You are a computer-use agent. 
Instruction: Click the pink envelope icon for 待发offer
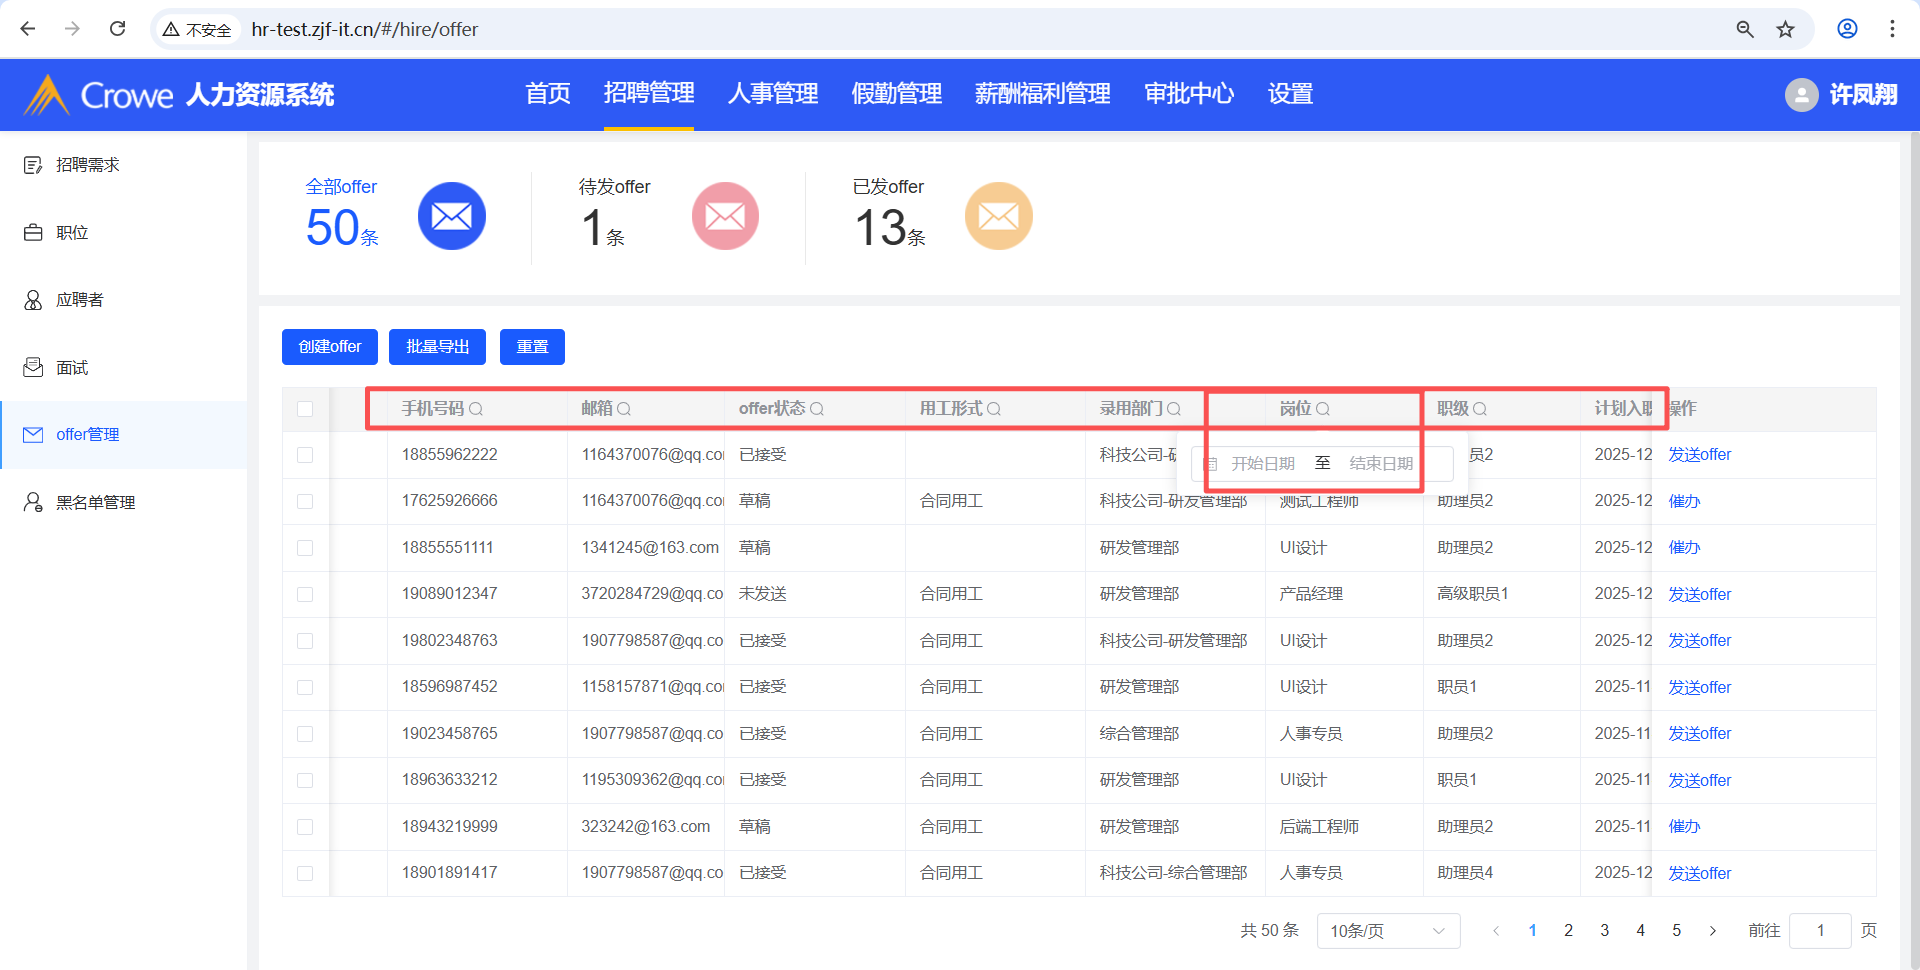click(x=725, y=216)
